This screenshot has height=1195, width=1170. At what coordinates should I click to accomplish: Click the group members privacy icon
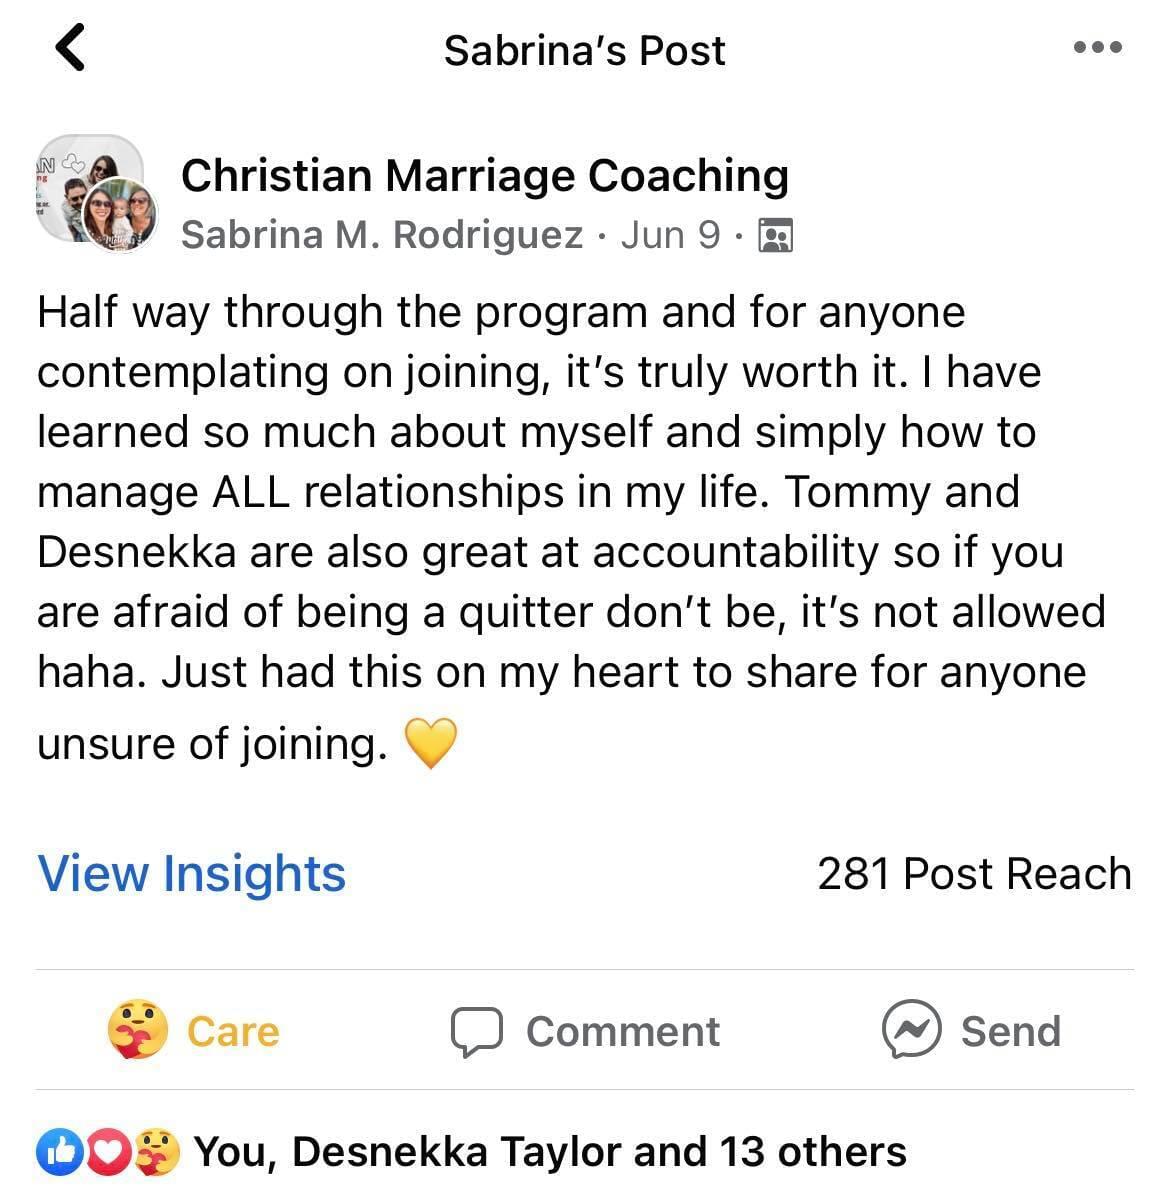pos(776,235)
